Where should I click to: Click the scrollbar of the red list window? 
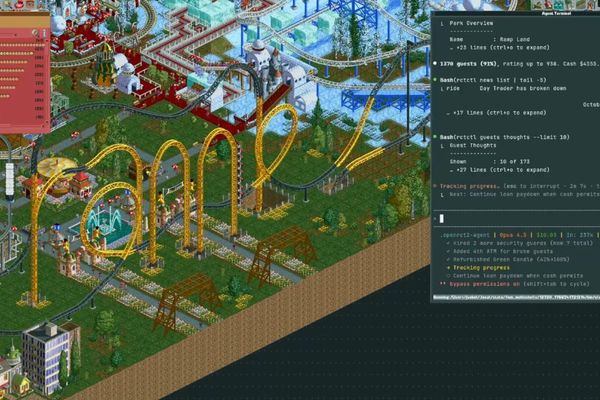pyautogui.click(x=47, y=81)
